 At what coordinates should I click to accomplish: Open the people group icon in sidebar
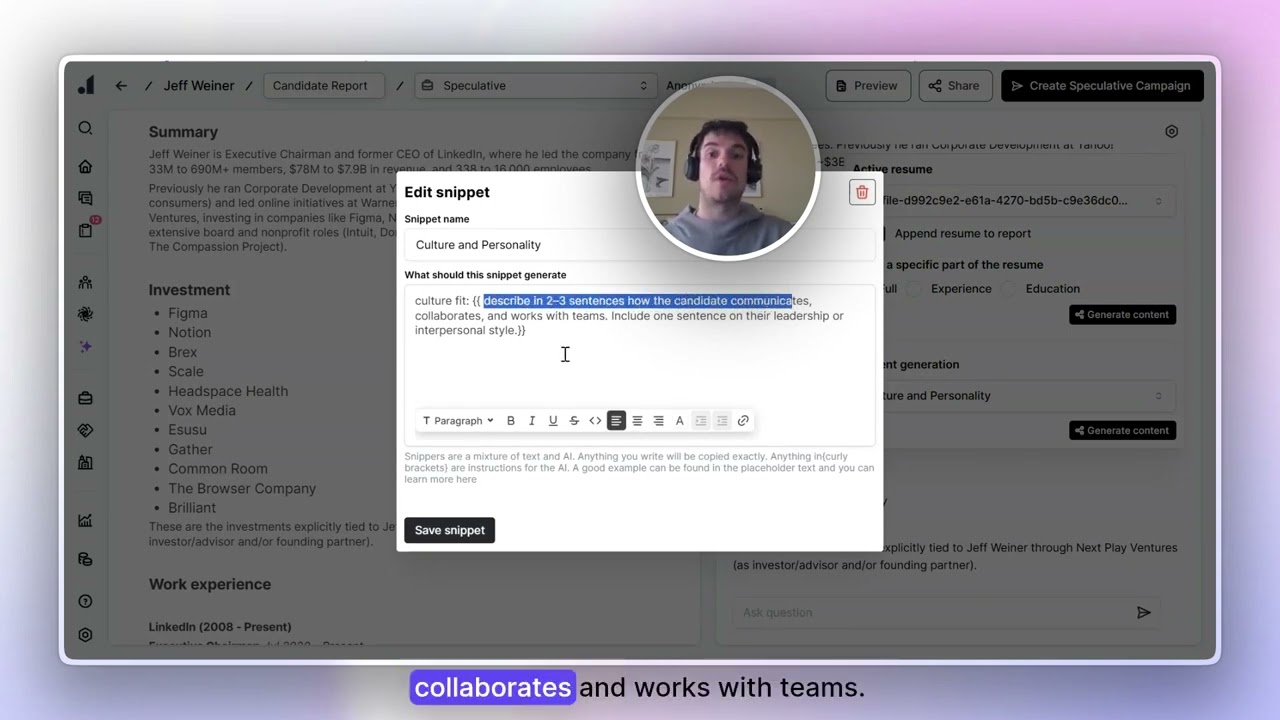[85, 283]
